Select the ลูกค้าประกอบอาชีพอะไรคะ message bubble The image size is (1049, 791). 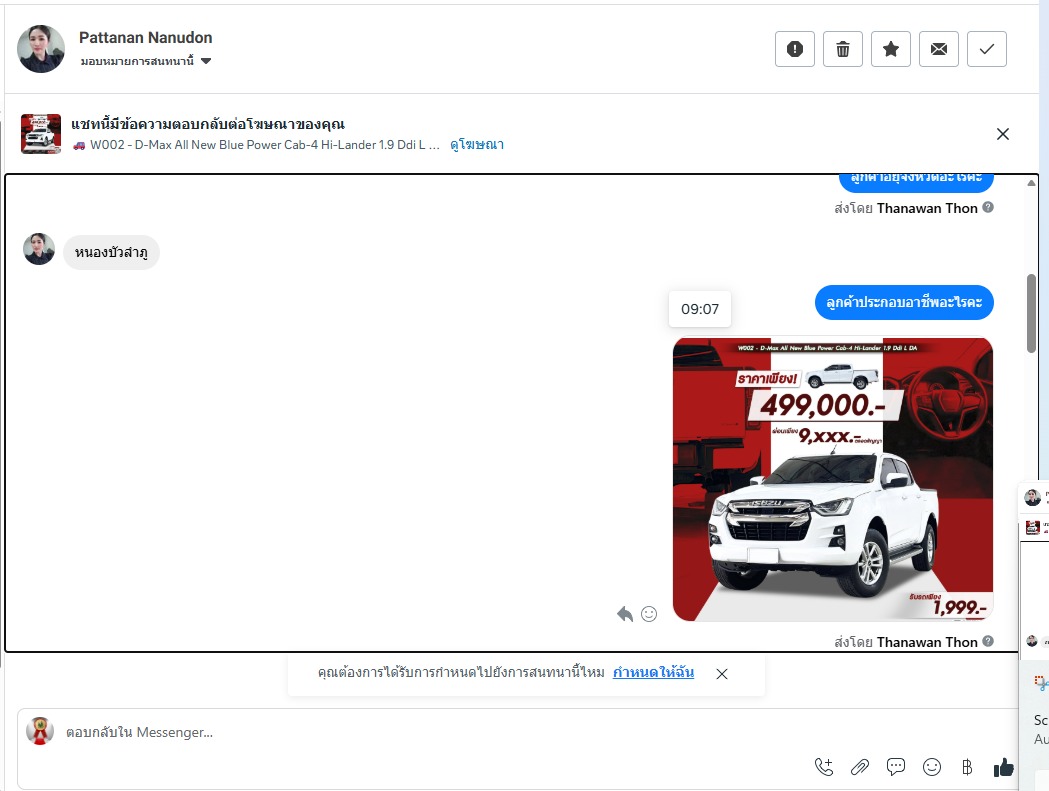pos(904,302)
